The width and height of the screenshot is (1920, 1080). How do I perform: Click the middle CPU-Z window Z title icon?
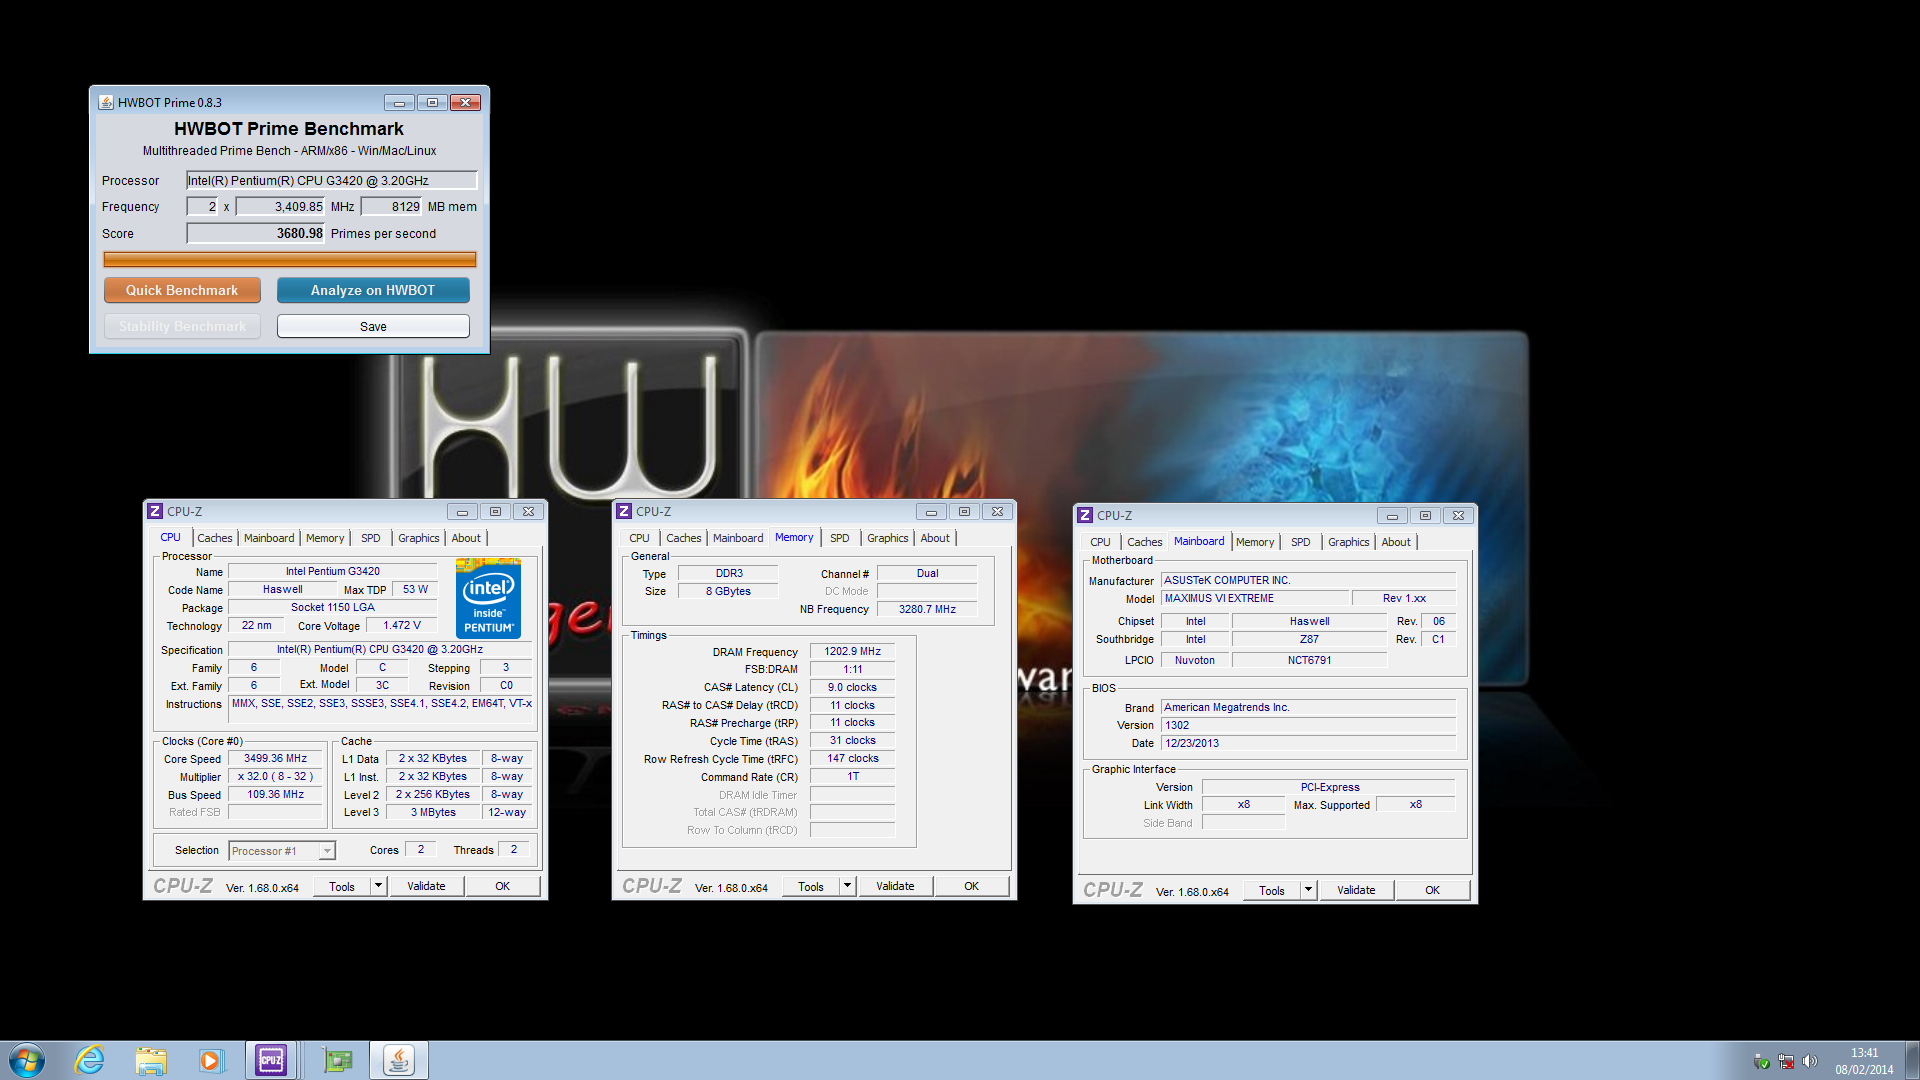[624, 511]
